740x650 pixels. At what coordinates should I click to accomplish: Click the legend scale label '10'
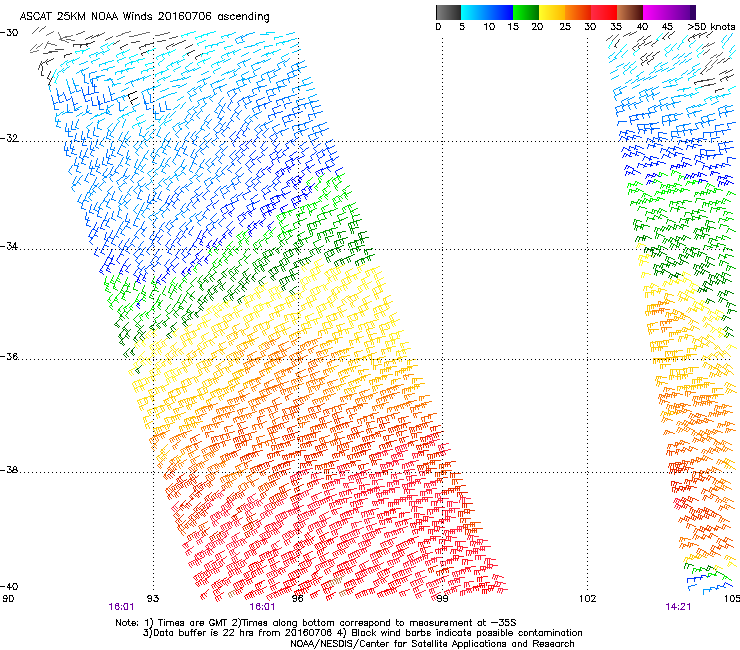[x=489, y=27]
